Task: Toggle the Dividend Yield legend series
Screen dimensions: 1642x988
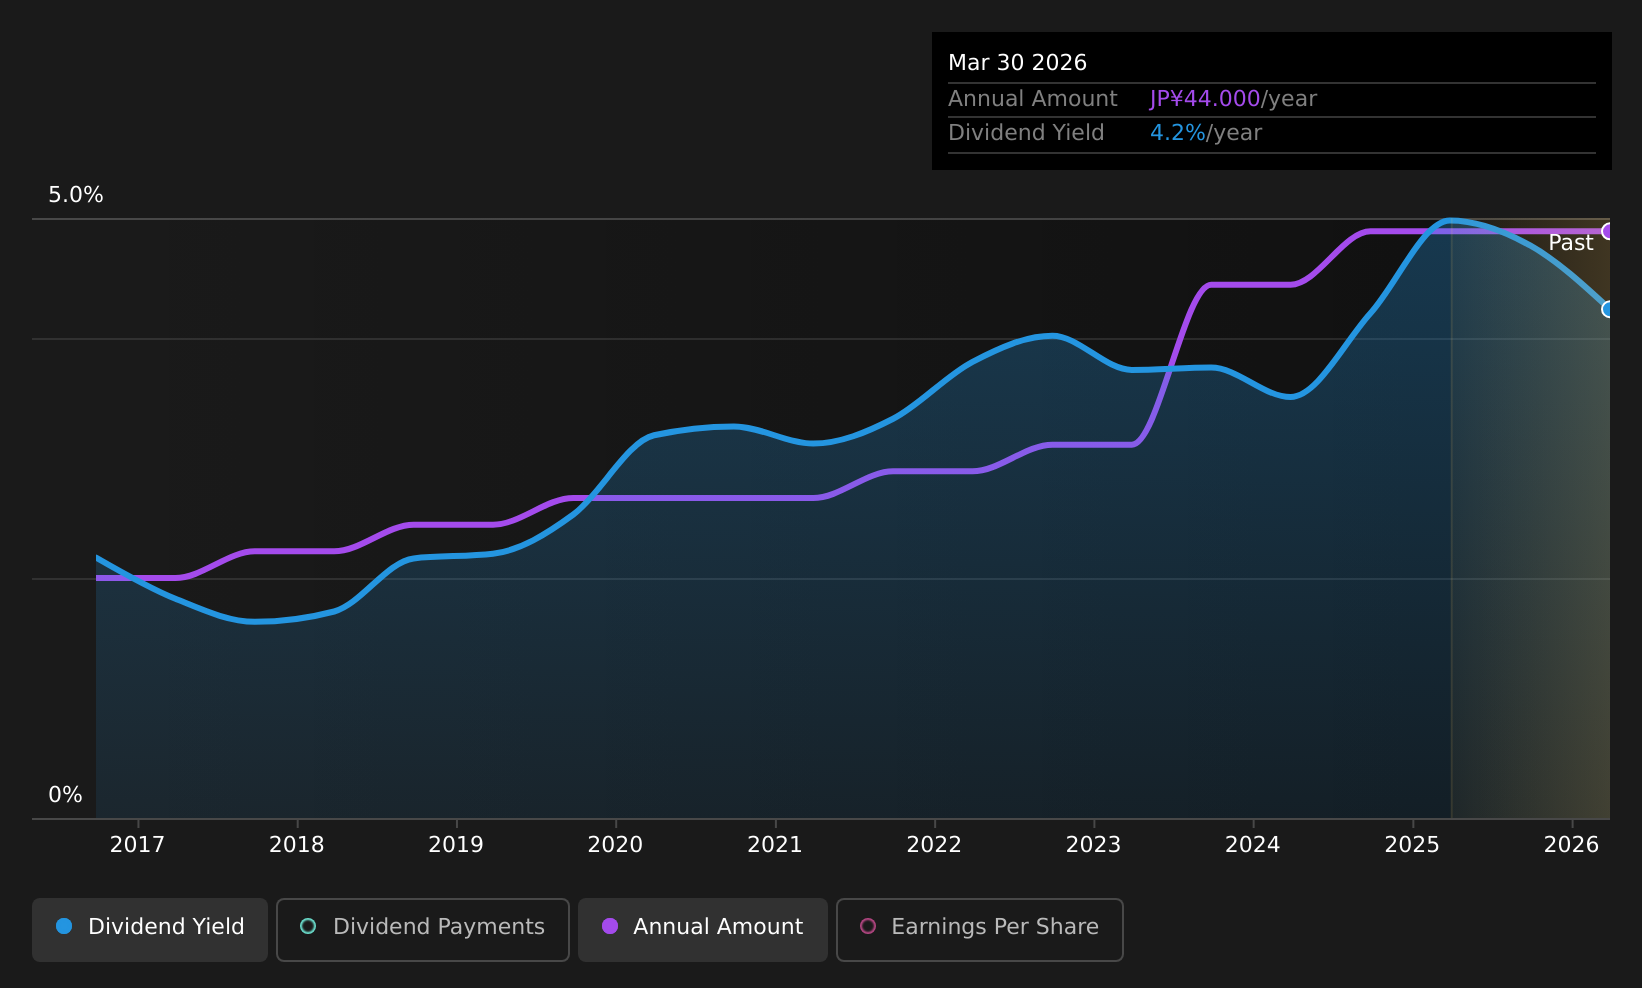Action: click(x=150, y=929)
